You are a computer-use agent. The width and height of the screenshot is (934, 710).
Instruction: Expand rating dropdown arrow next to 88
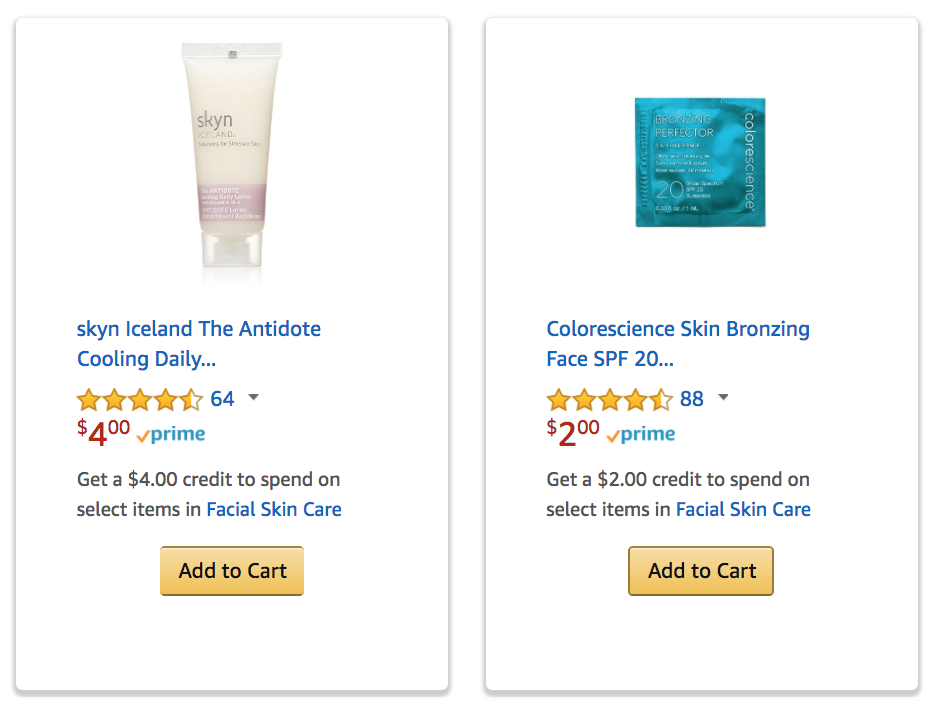pos(723,397)
